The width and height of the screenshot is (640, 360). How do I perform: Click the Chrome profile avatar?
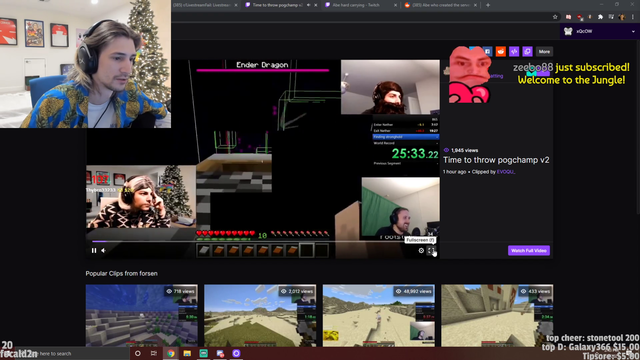pyautogui.click(x=622, y=17)
